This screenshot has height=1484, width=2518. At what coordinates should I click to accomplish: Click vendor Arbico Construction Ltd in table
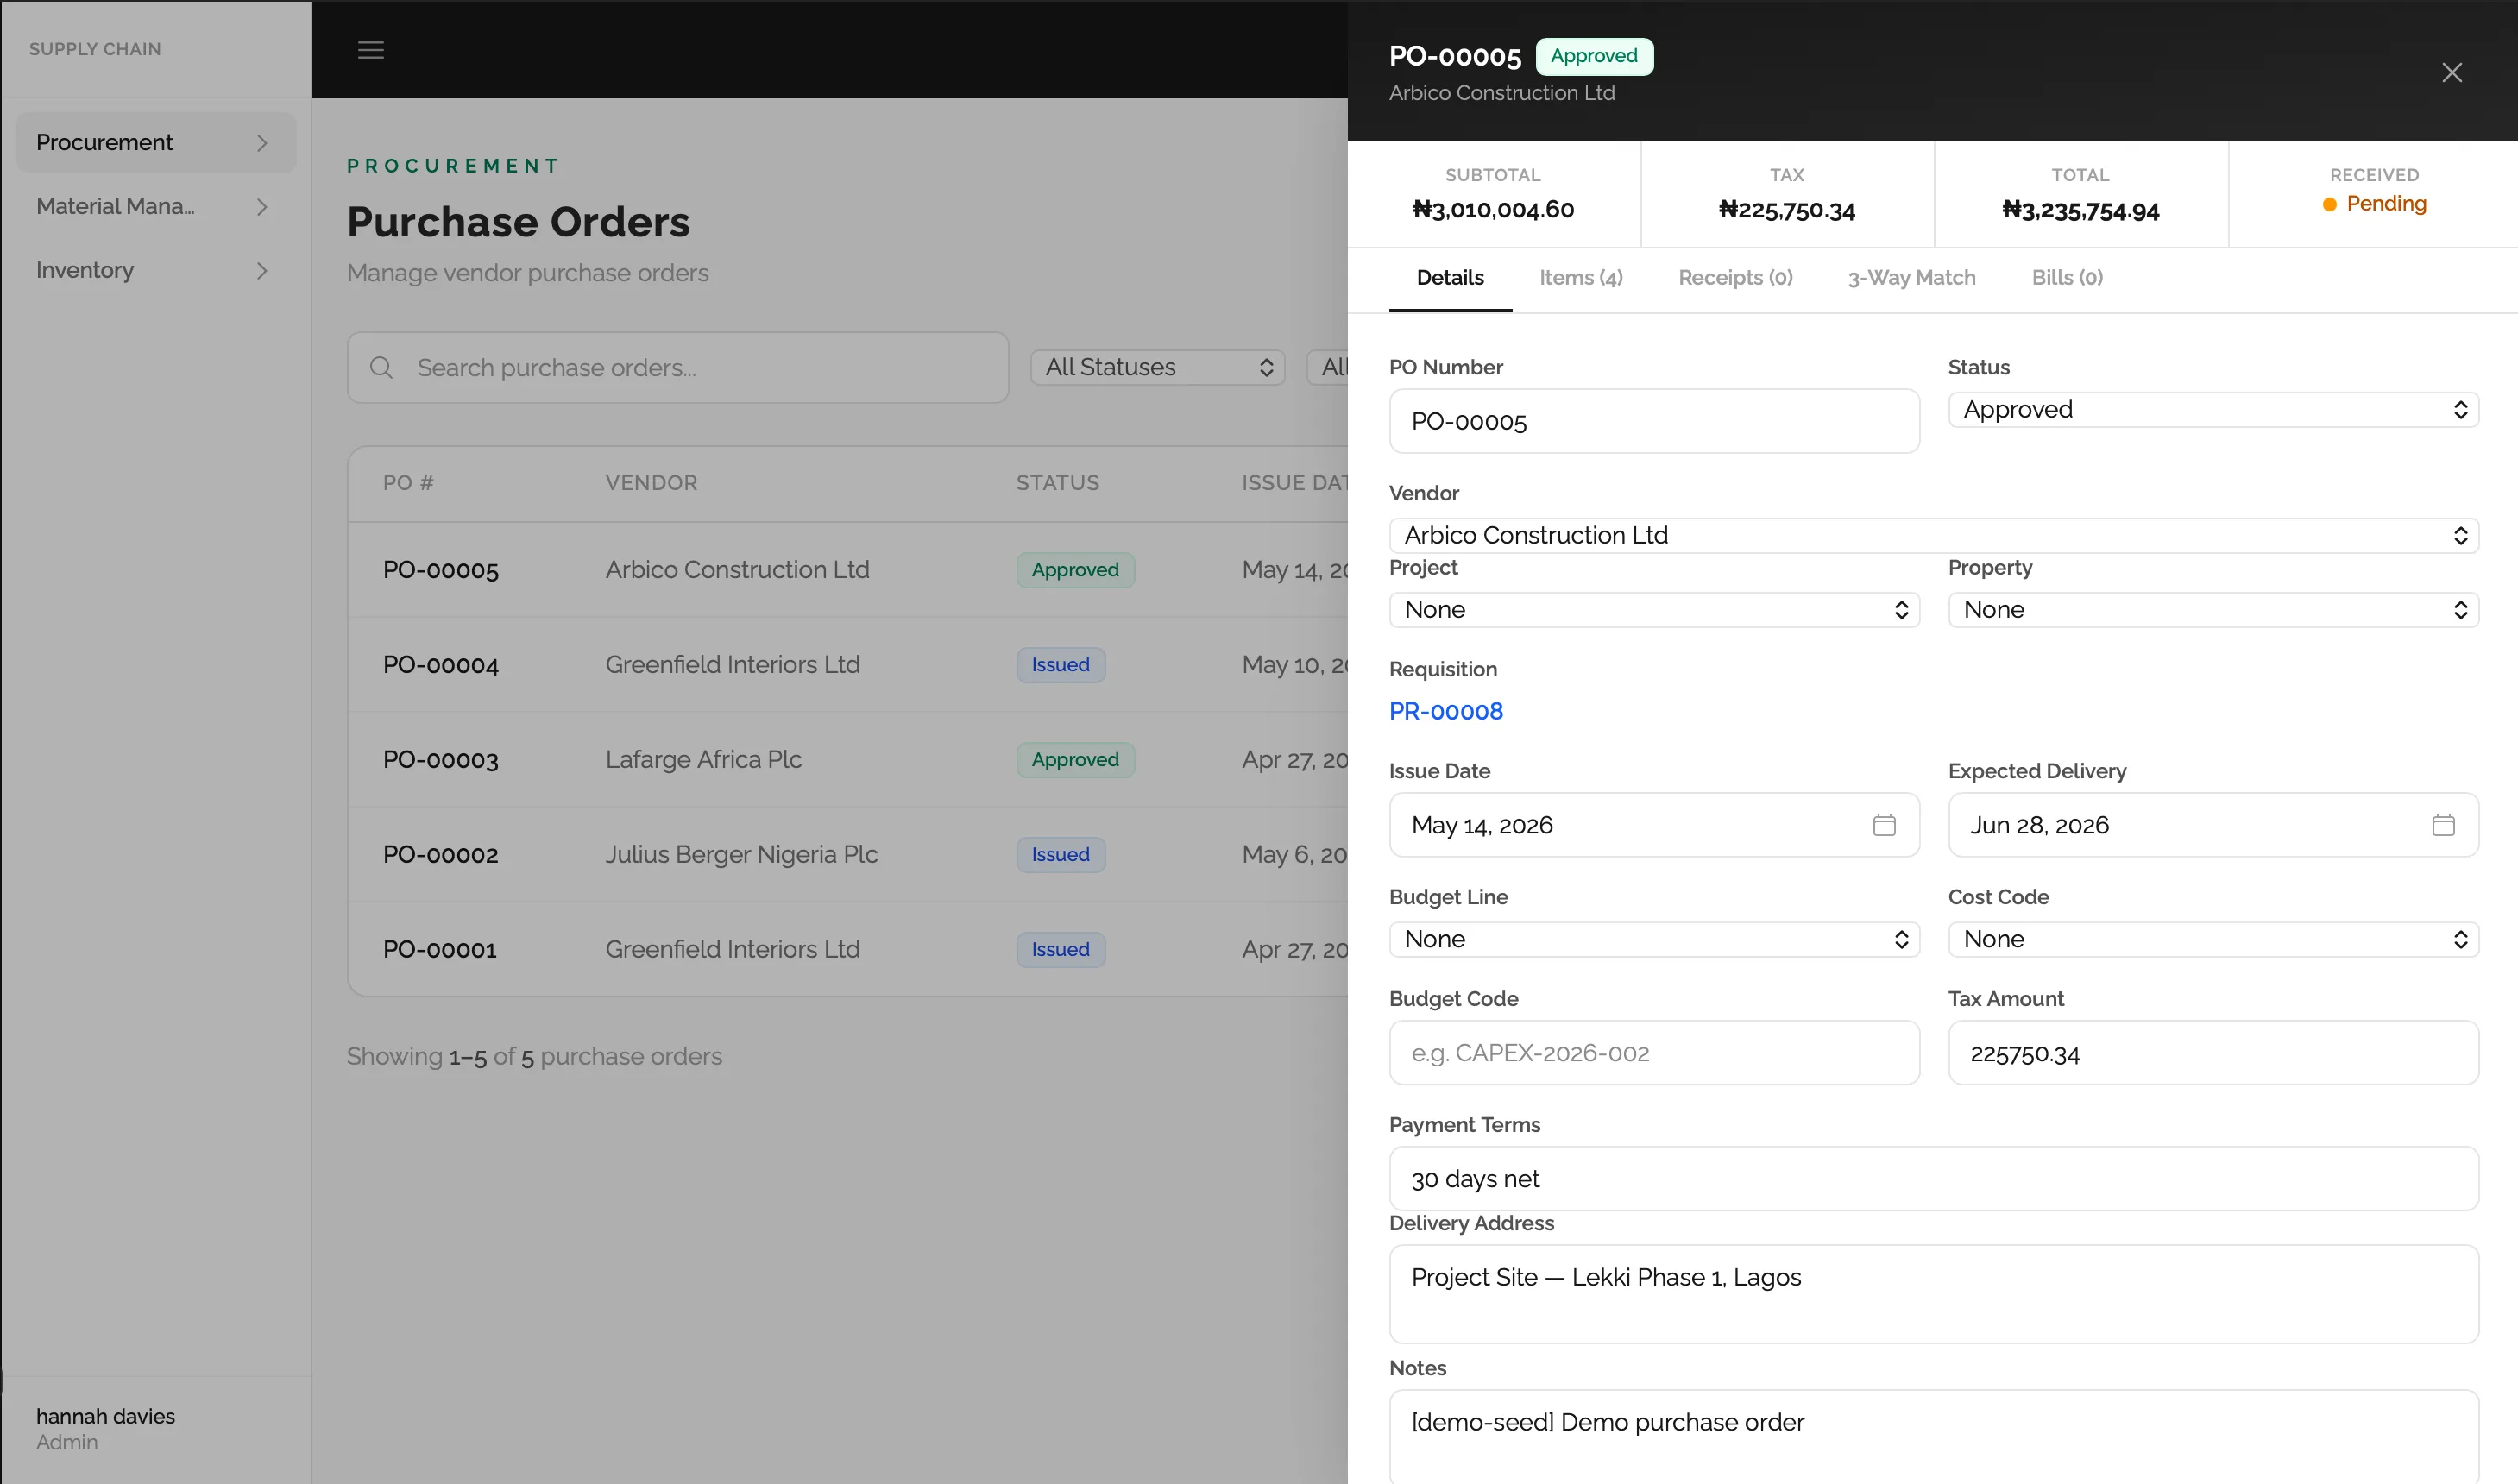(737, 569)
